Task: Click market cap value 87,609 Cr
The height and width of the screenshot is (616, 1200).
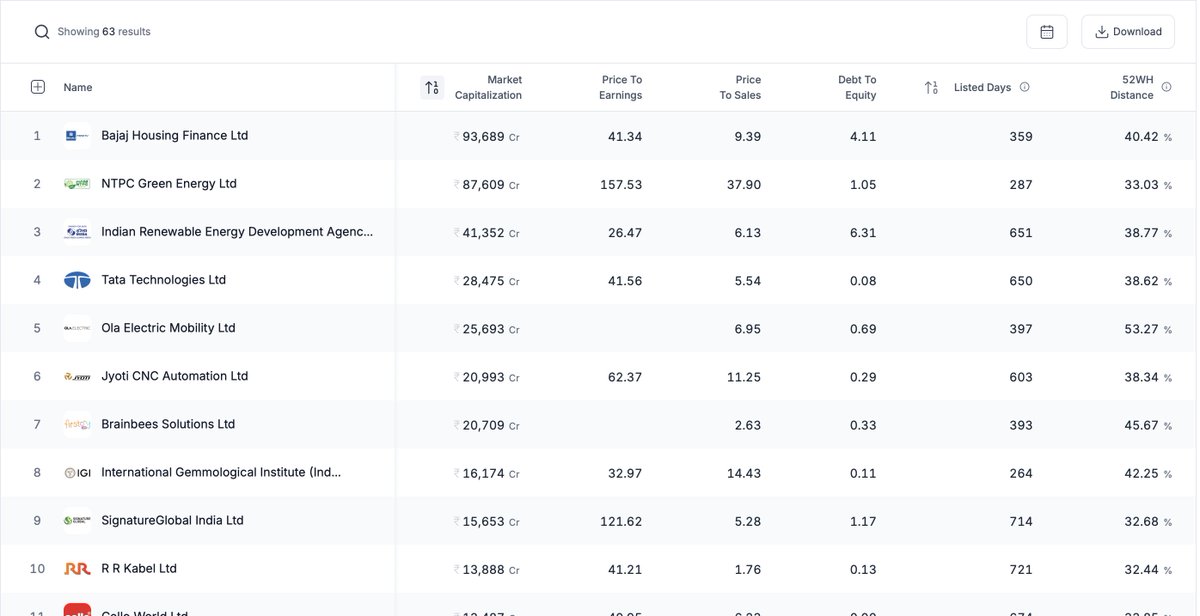Action: tap(487, 184)
